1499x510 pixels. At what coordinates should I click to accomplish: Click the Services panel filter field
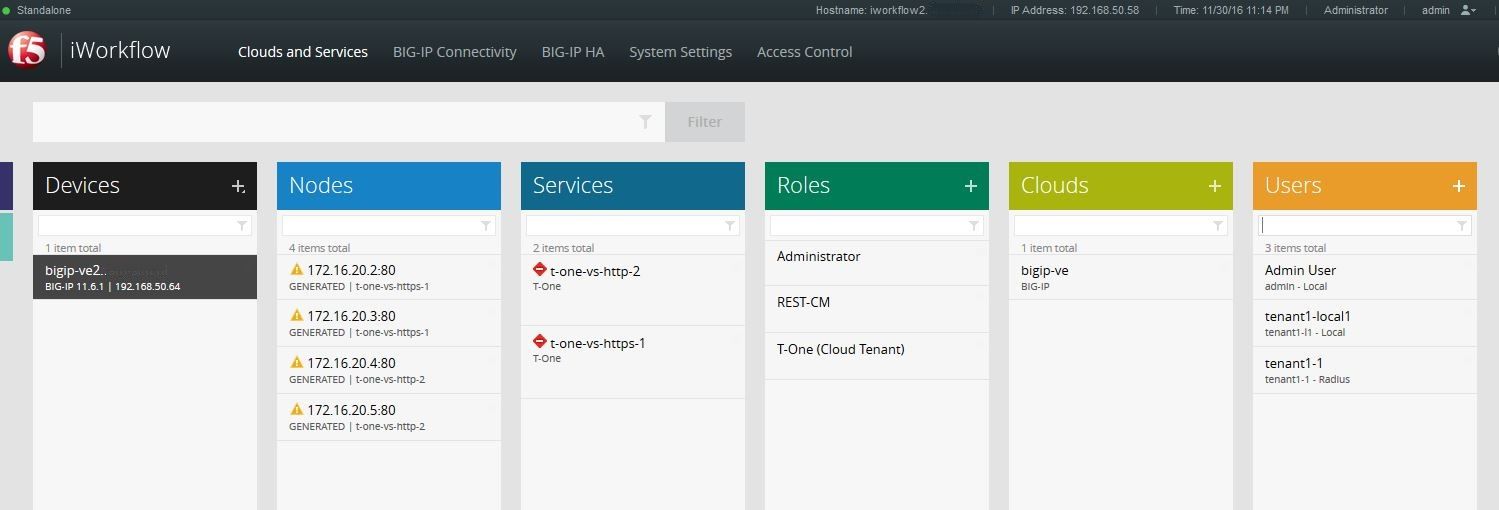(x=633, y=226)
